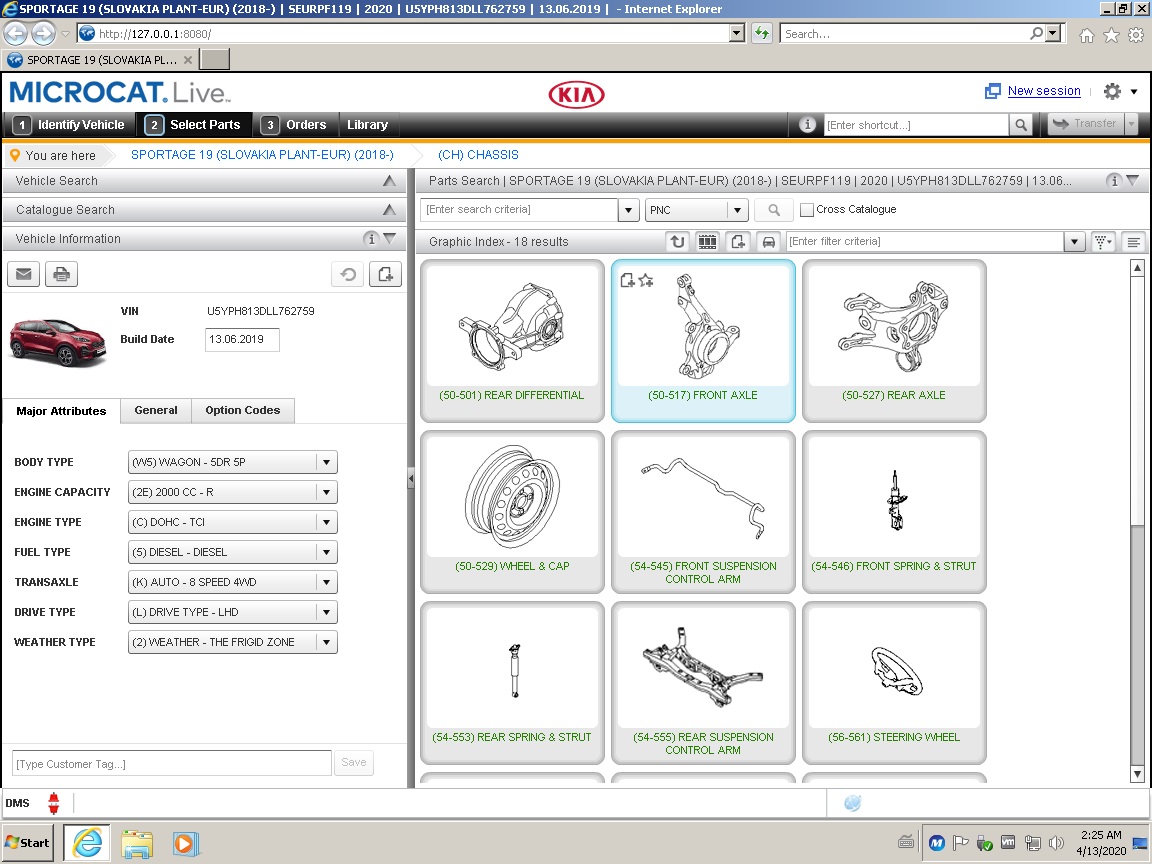Click the Type Customer Tag input field
1152x864 pixels.
pyautogui.click(x=172, y=763)
